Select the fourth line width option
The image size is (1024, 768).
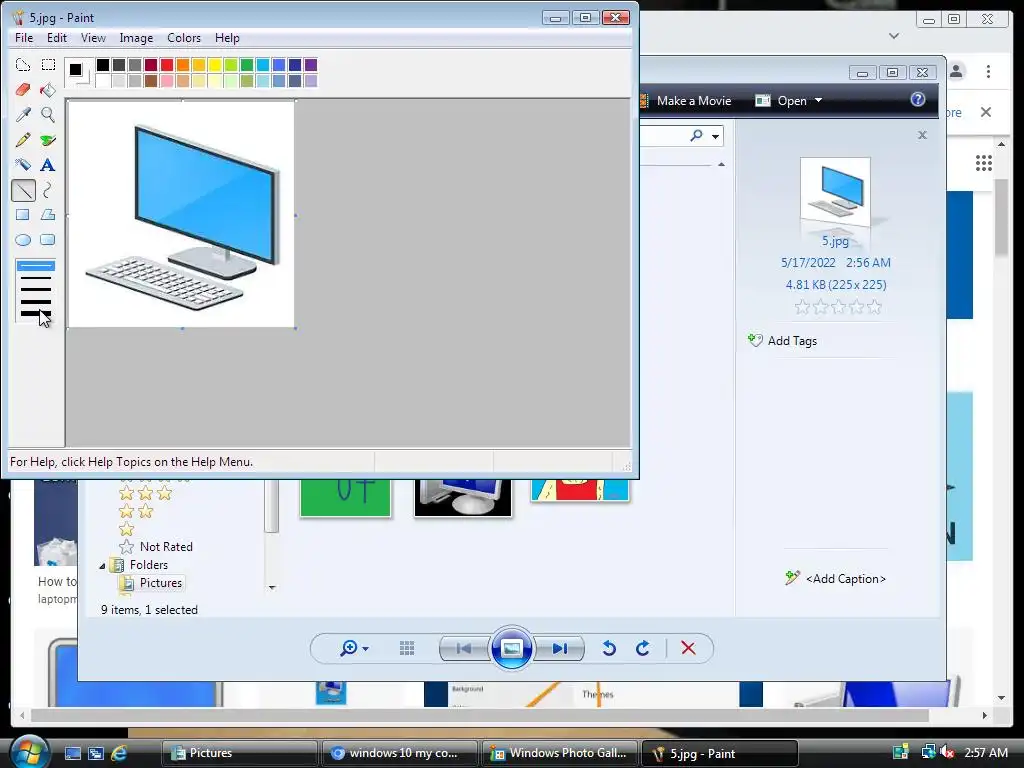[35, 301]
